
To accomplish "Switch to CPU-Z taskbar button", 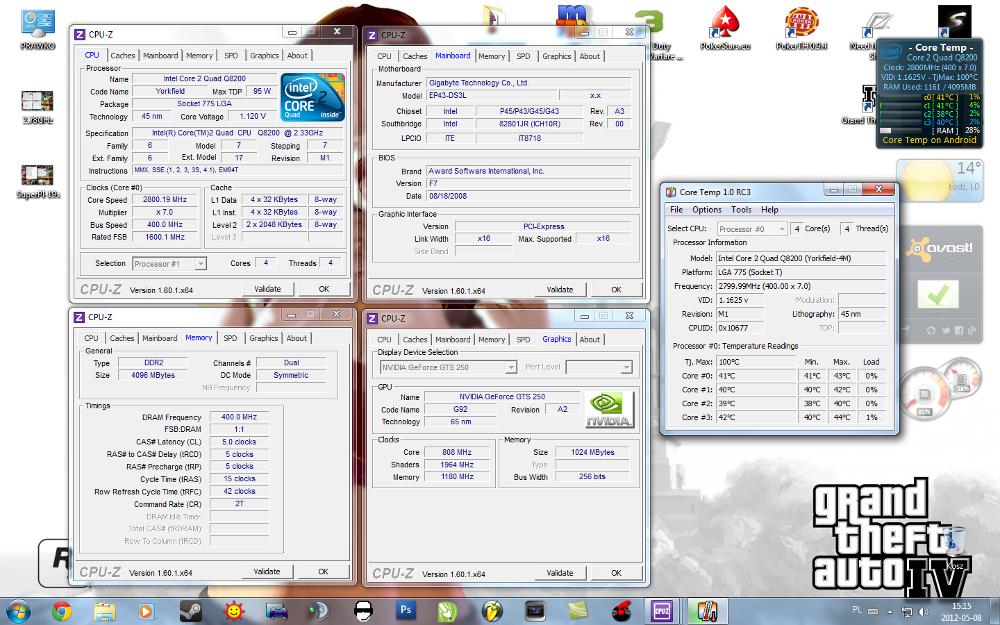I will (x=662, y=610).
